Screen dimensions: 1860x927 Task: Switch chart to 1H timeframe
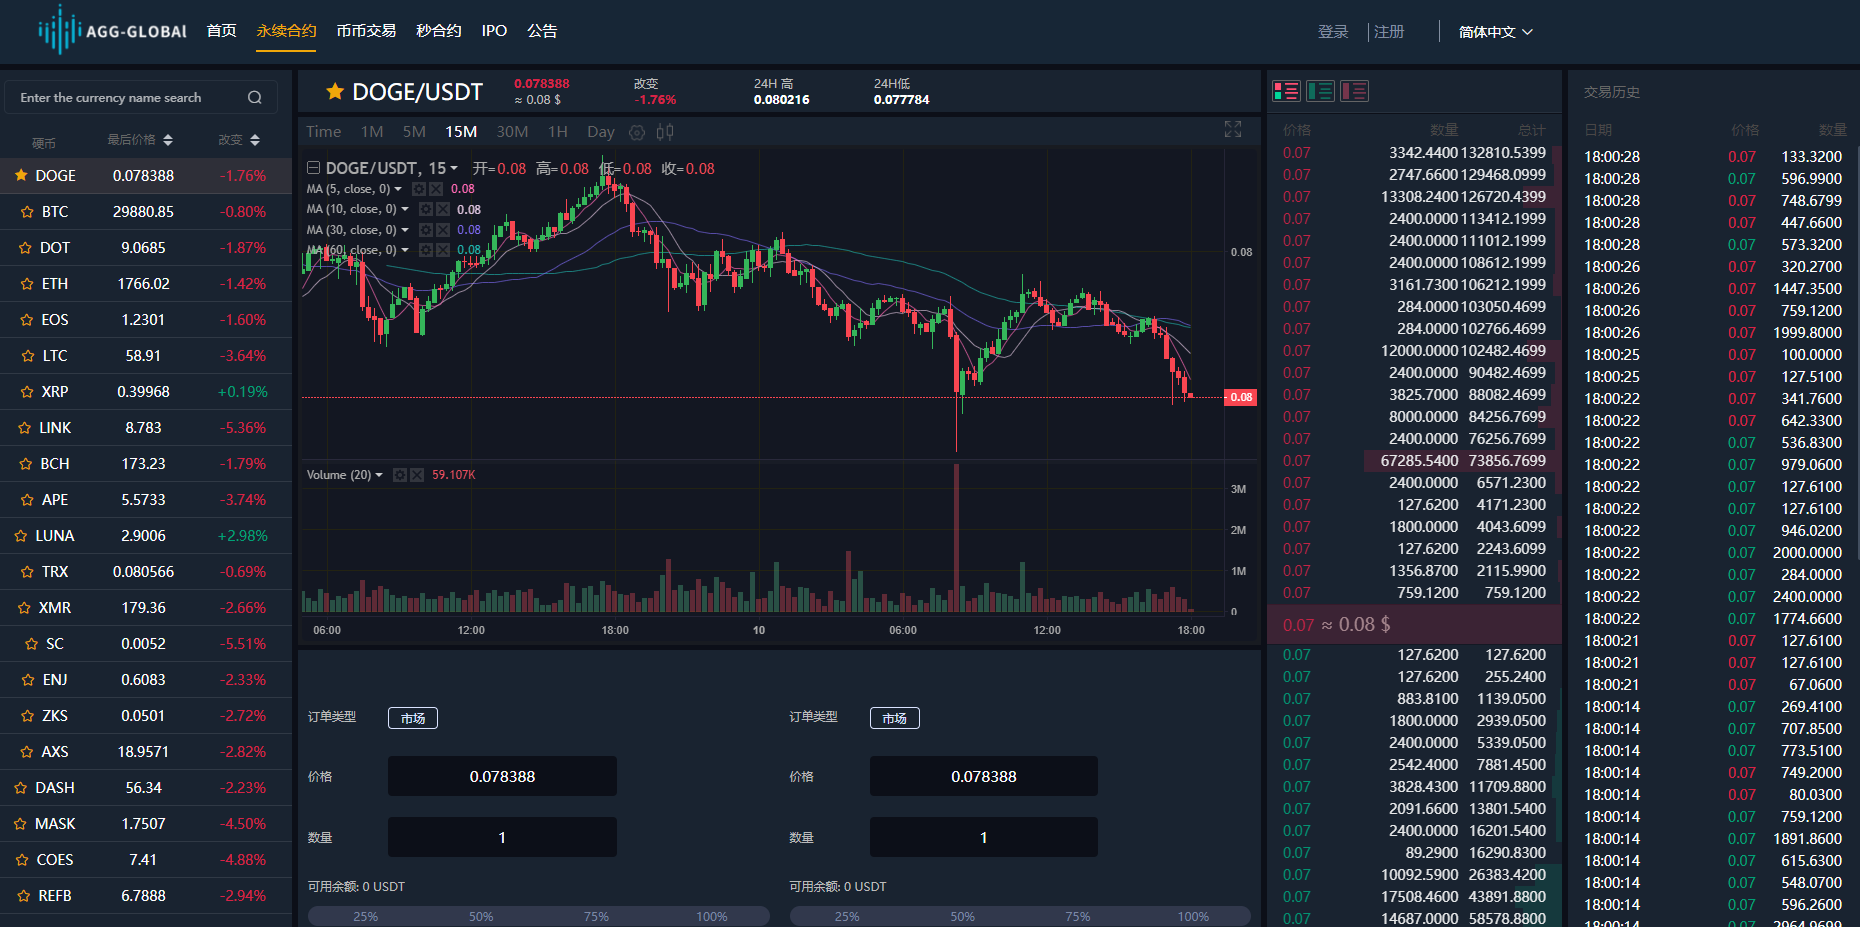point(557,132)
